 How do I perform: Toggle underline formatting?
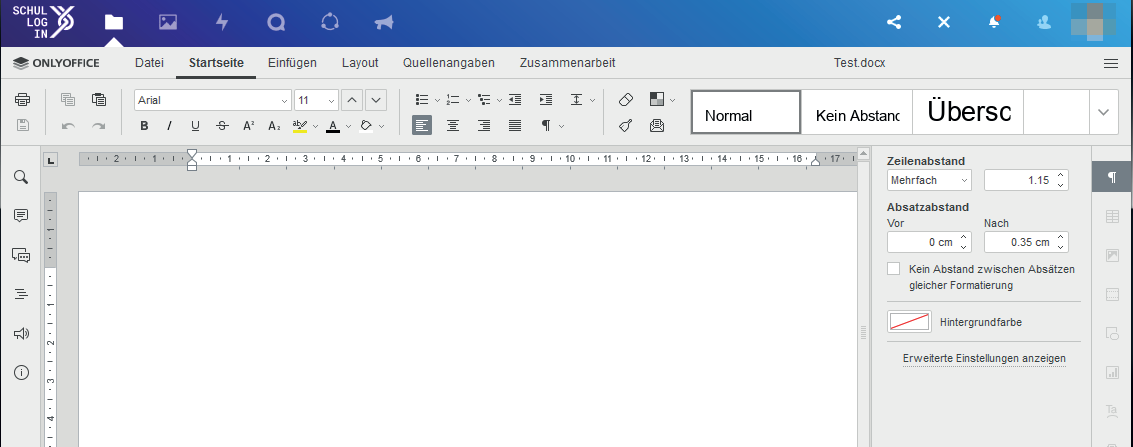click(195, 126)
